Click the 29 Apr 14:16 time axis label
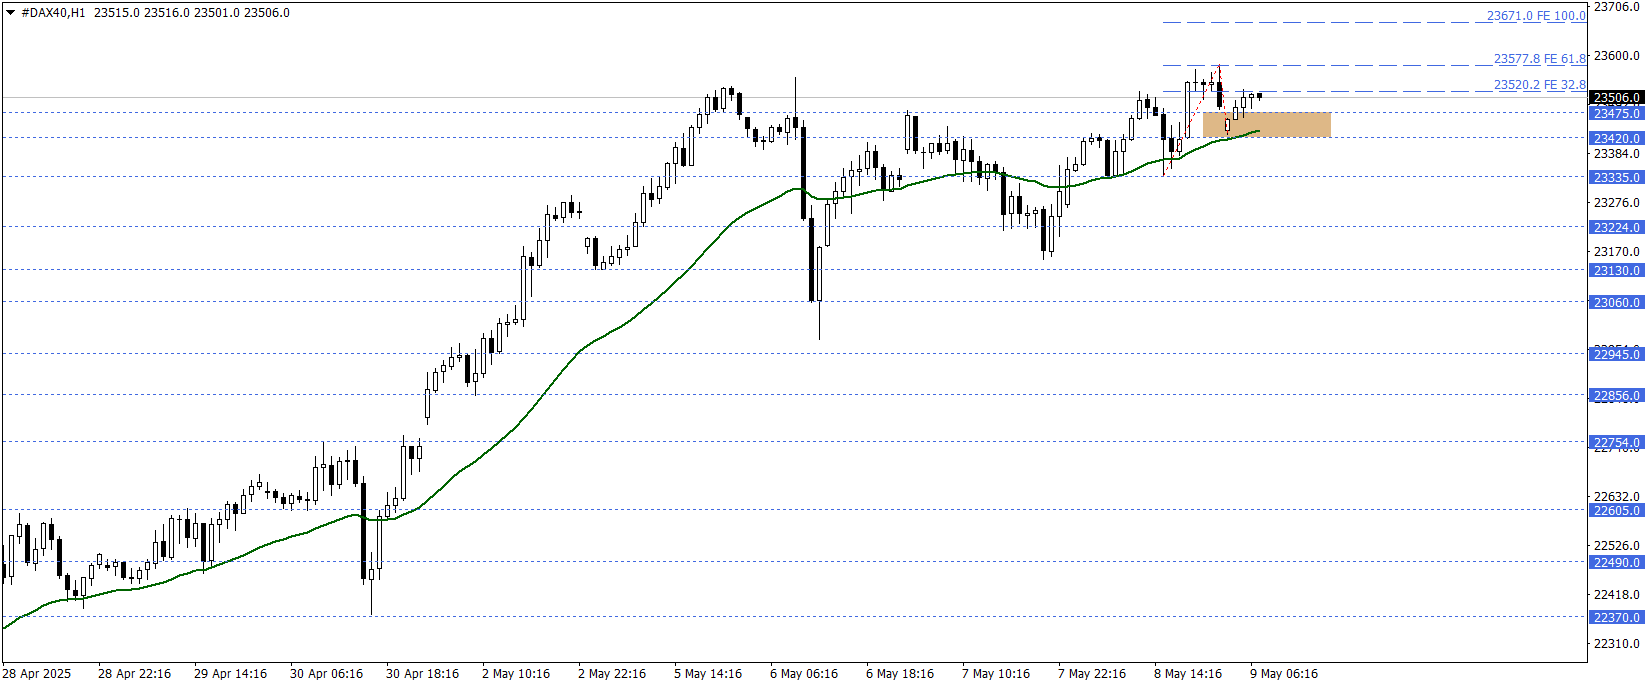This screenshot has width=1651, height=686. coord(230,674)
